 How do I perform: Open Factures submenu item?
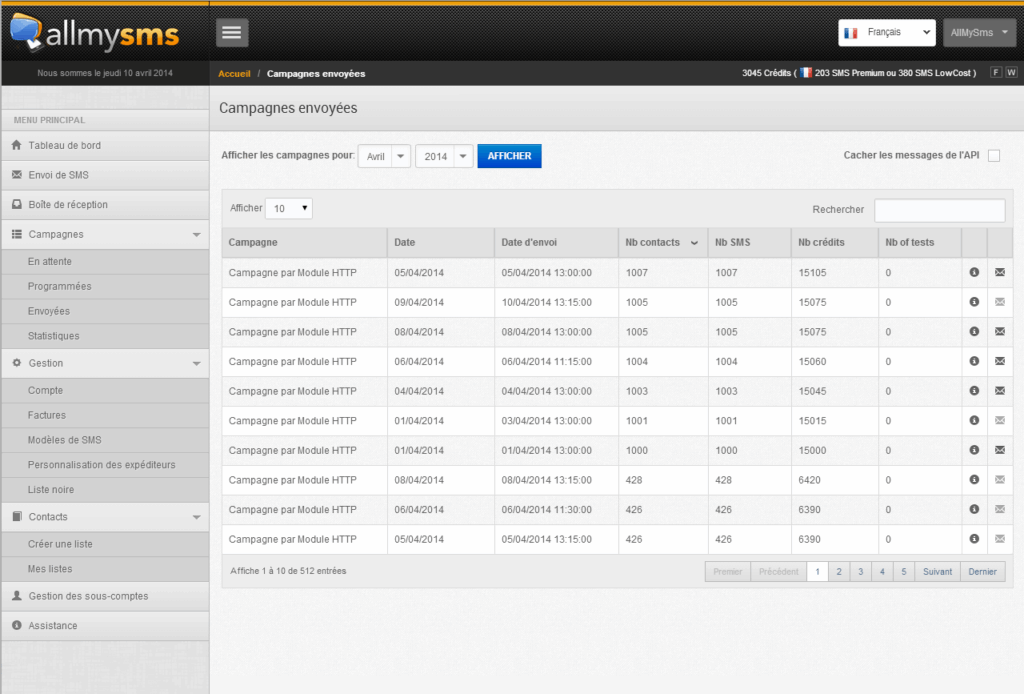[105, 415]
